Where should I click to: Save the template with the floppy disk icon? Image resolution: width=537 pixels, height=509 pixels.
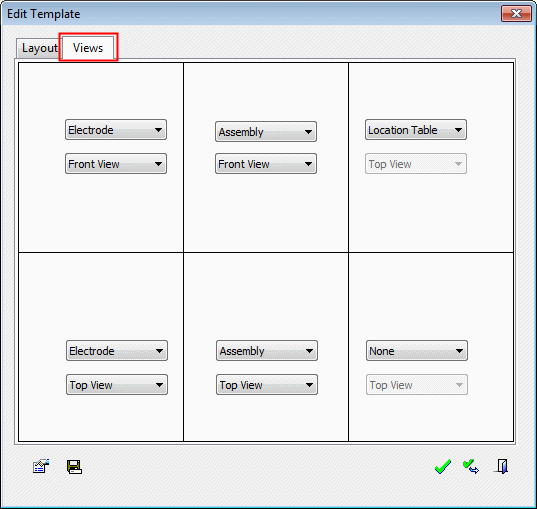74,467
